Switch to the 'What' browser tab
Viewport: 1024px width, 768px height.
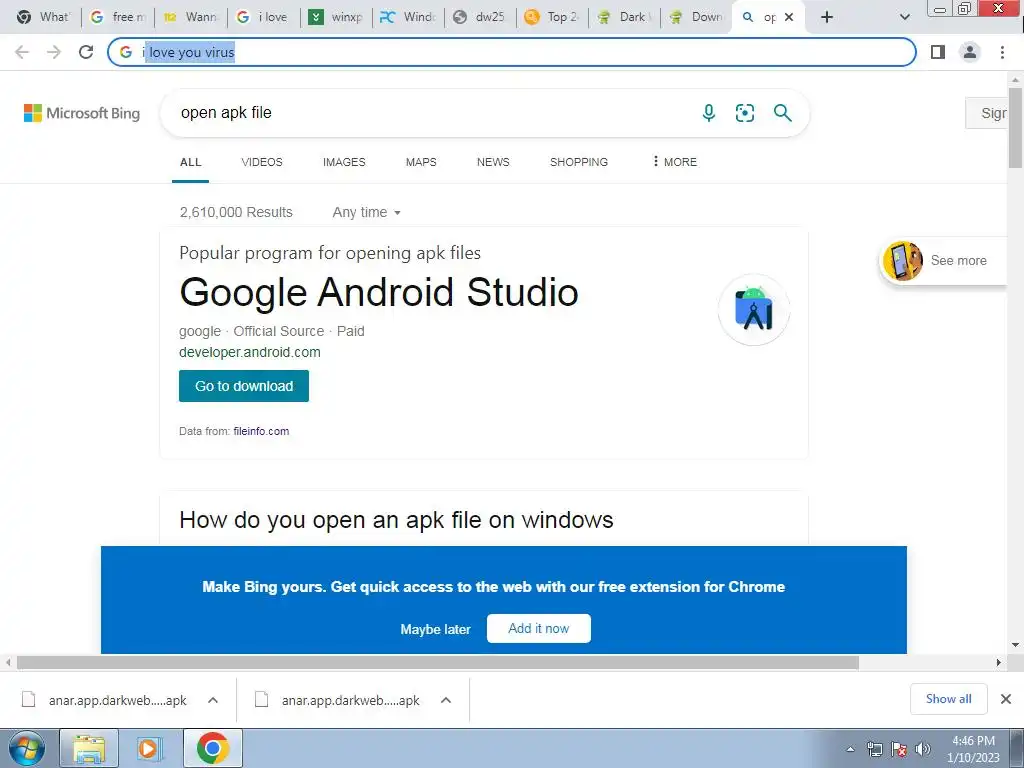[44, 17]
